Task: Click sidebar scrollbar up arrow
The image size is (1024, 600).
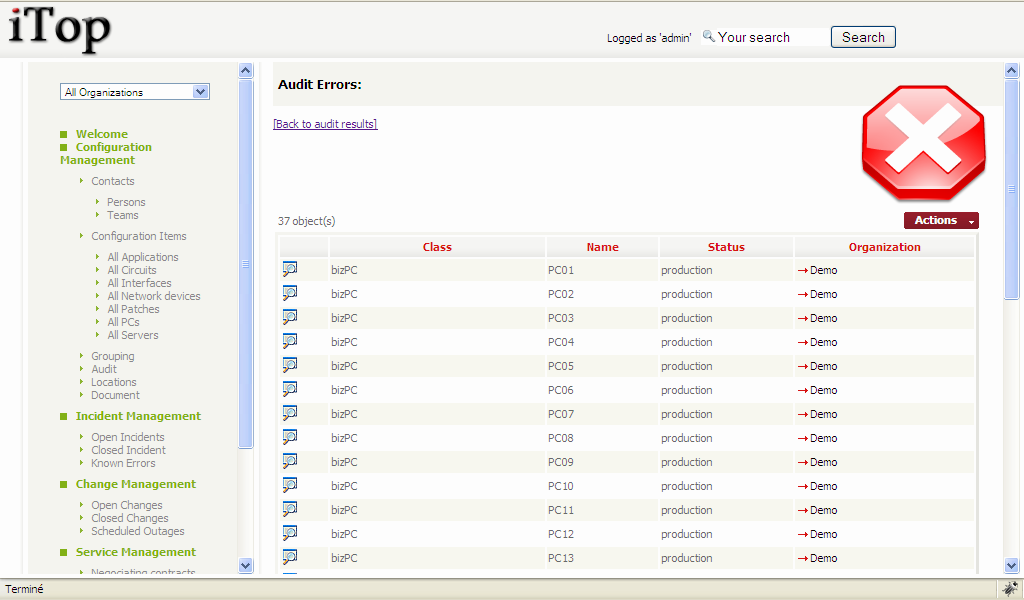Action: pyautogui.click(x=246, y=71)
